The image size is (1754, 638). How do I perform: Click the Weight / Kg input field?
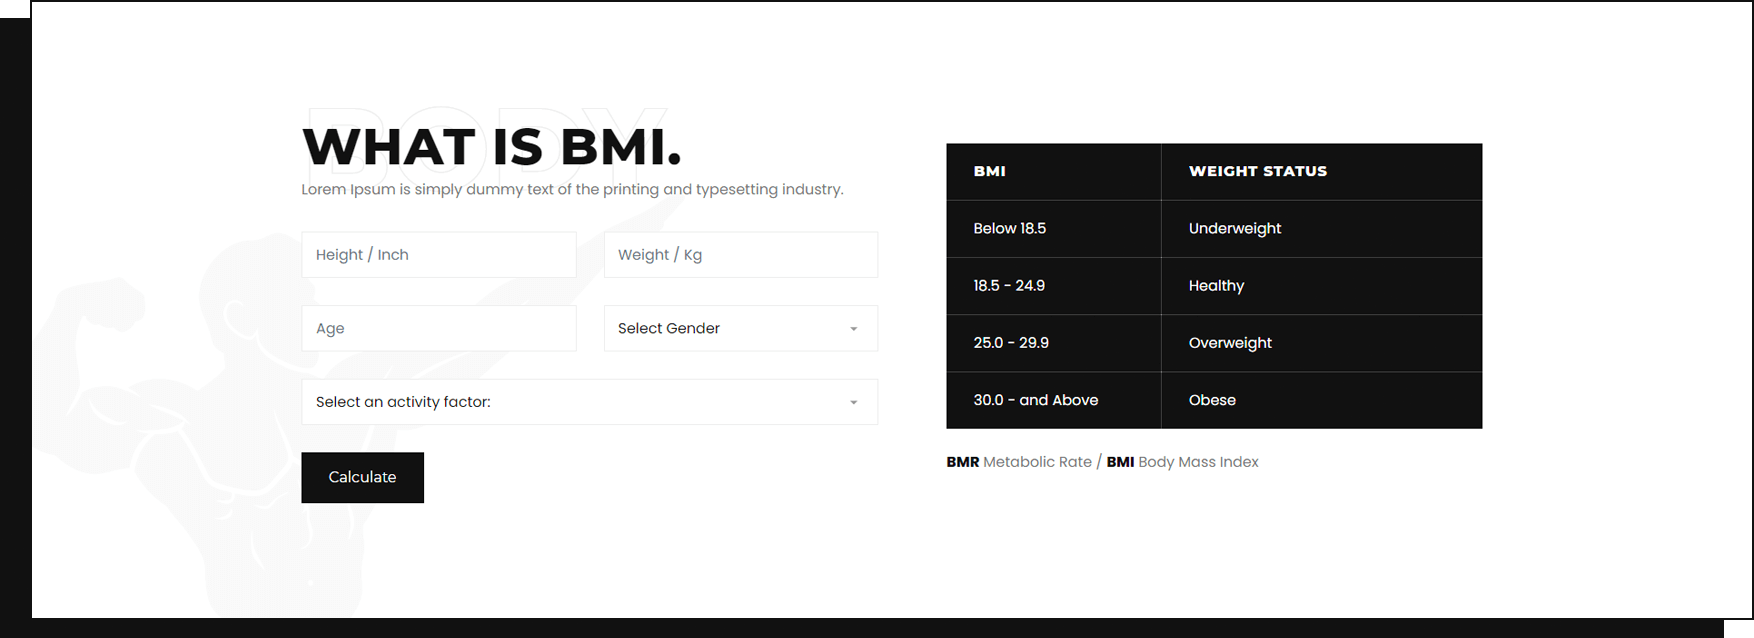tap(741, 255)
